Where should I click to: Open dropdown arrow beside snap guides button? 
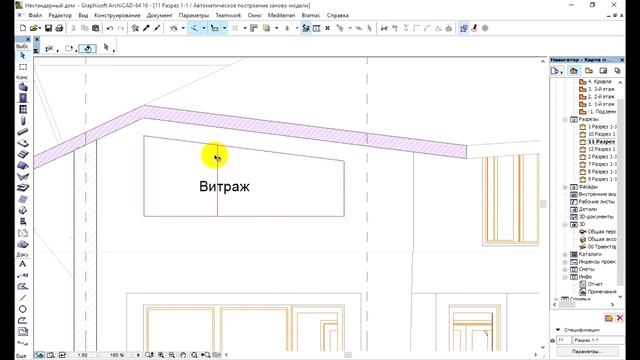click(x=224, y=28)
